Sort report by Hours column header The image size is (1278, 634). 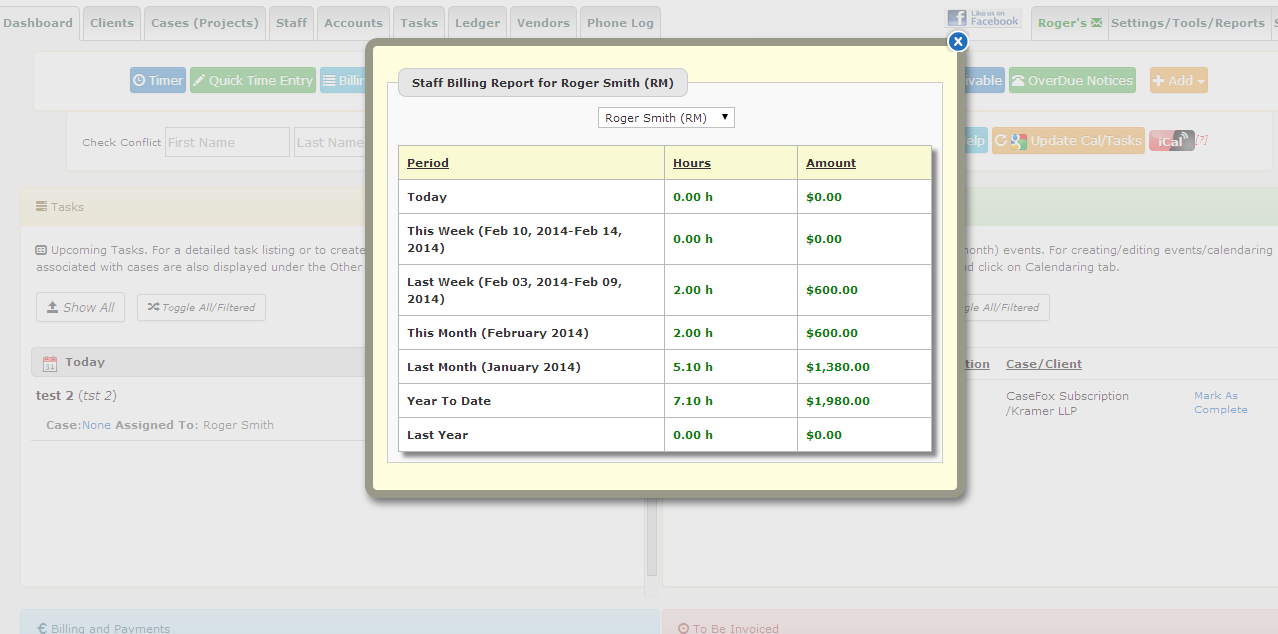692,163
